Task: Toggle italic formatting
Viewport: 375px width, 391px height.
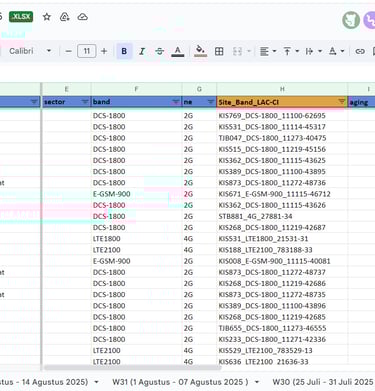Action: point(142,51)
